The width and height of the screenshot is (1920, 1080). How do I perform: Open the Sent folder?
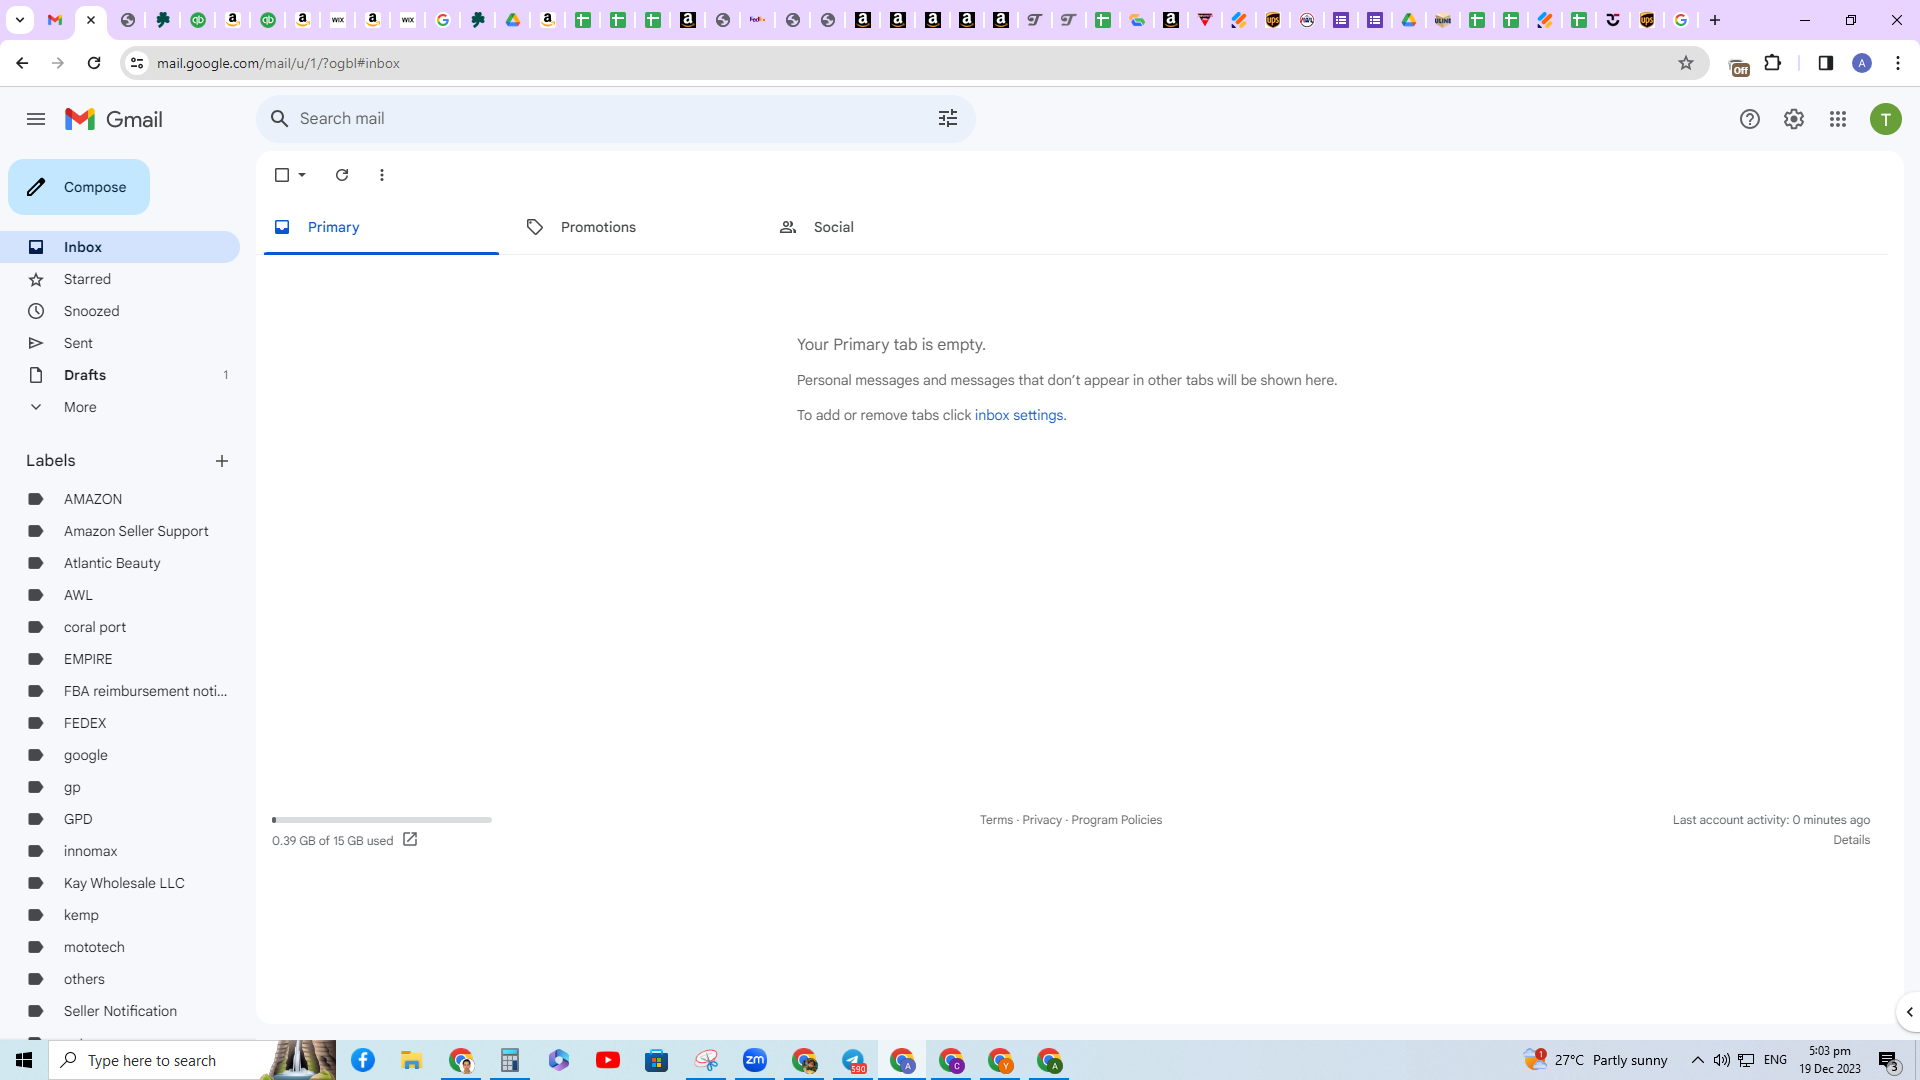[x=120, y=343]
